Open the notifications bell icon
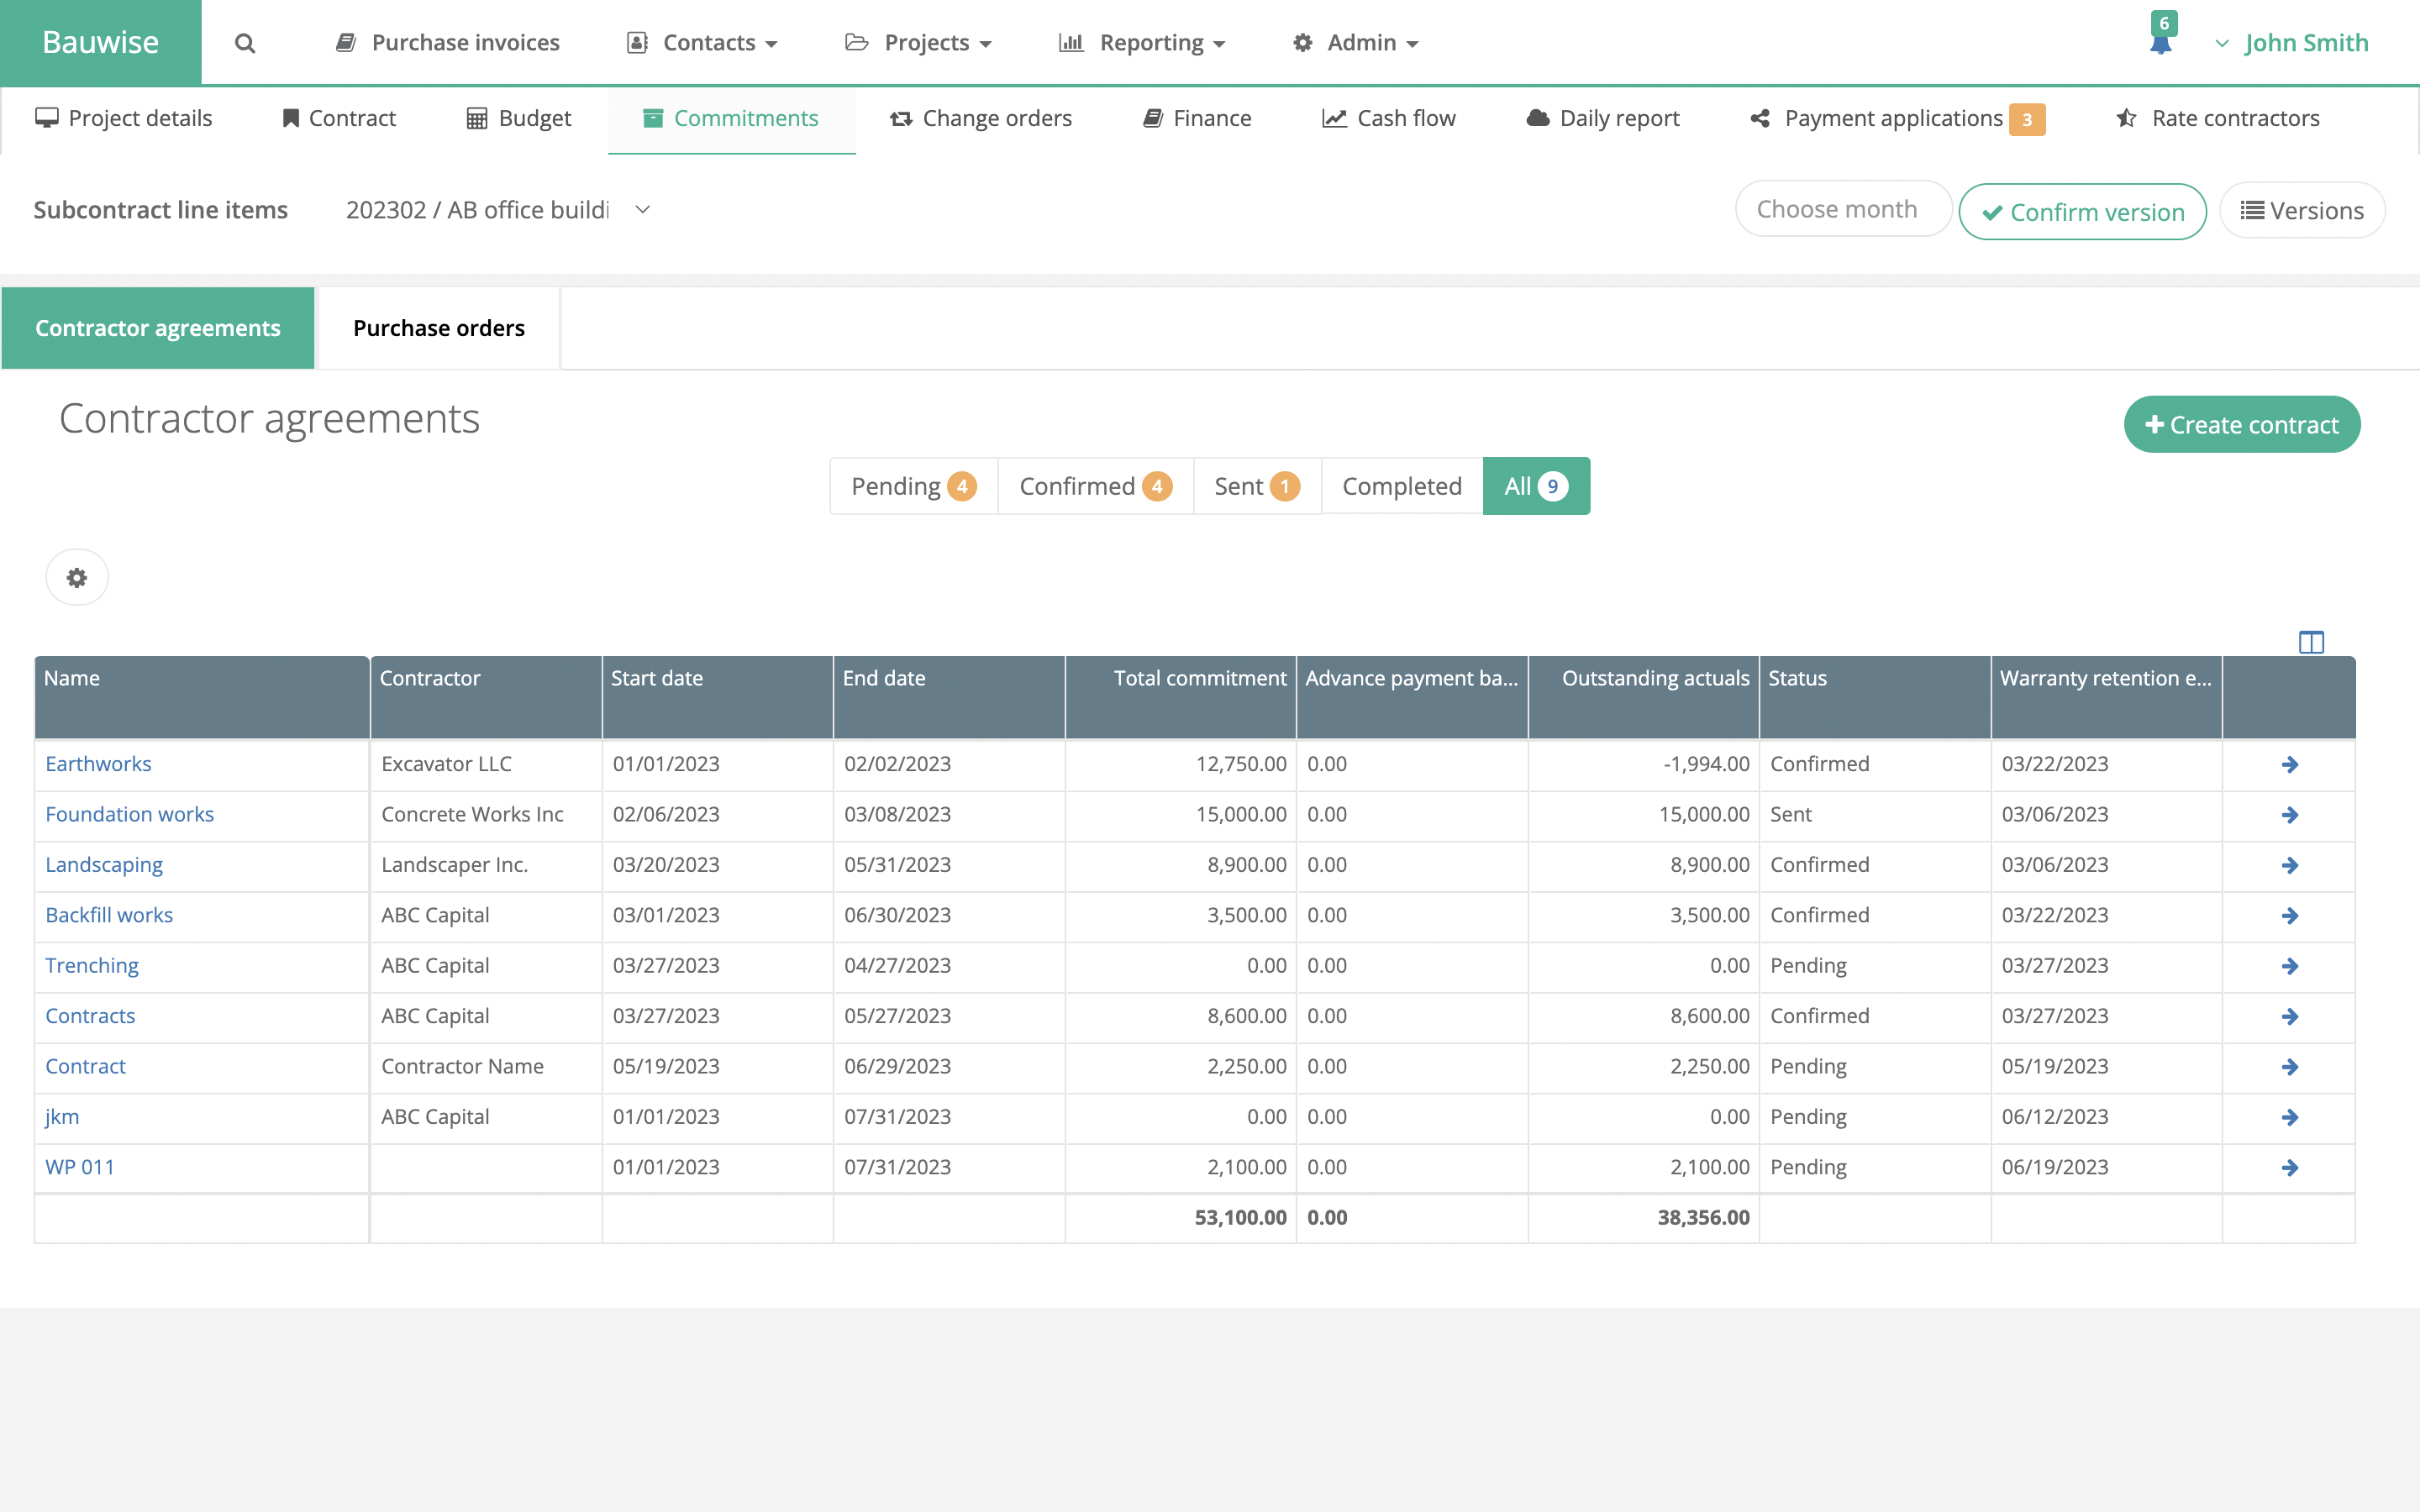 click(2161, 43)
